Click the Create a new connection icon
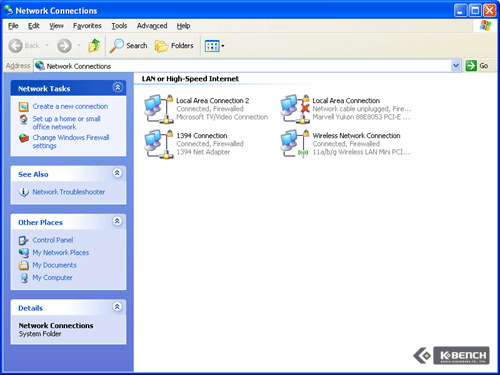500x375 pixels. point(24,107)
